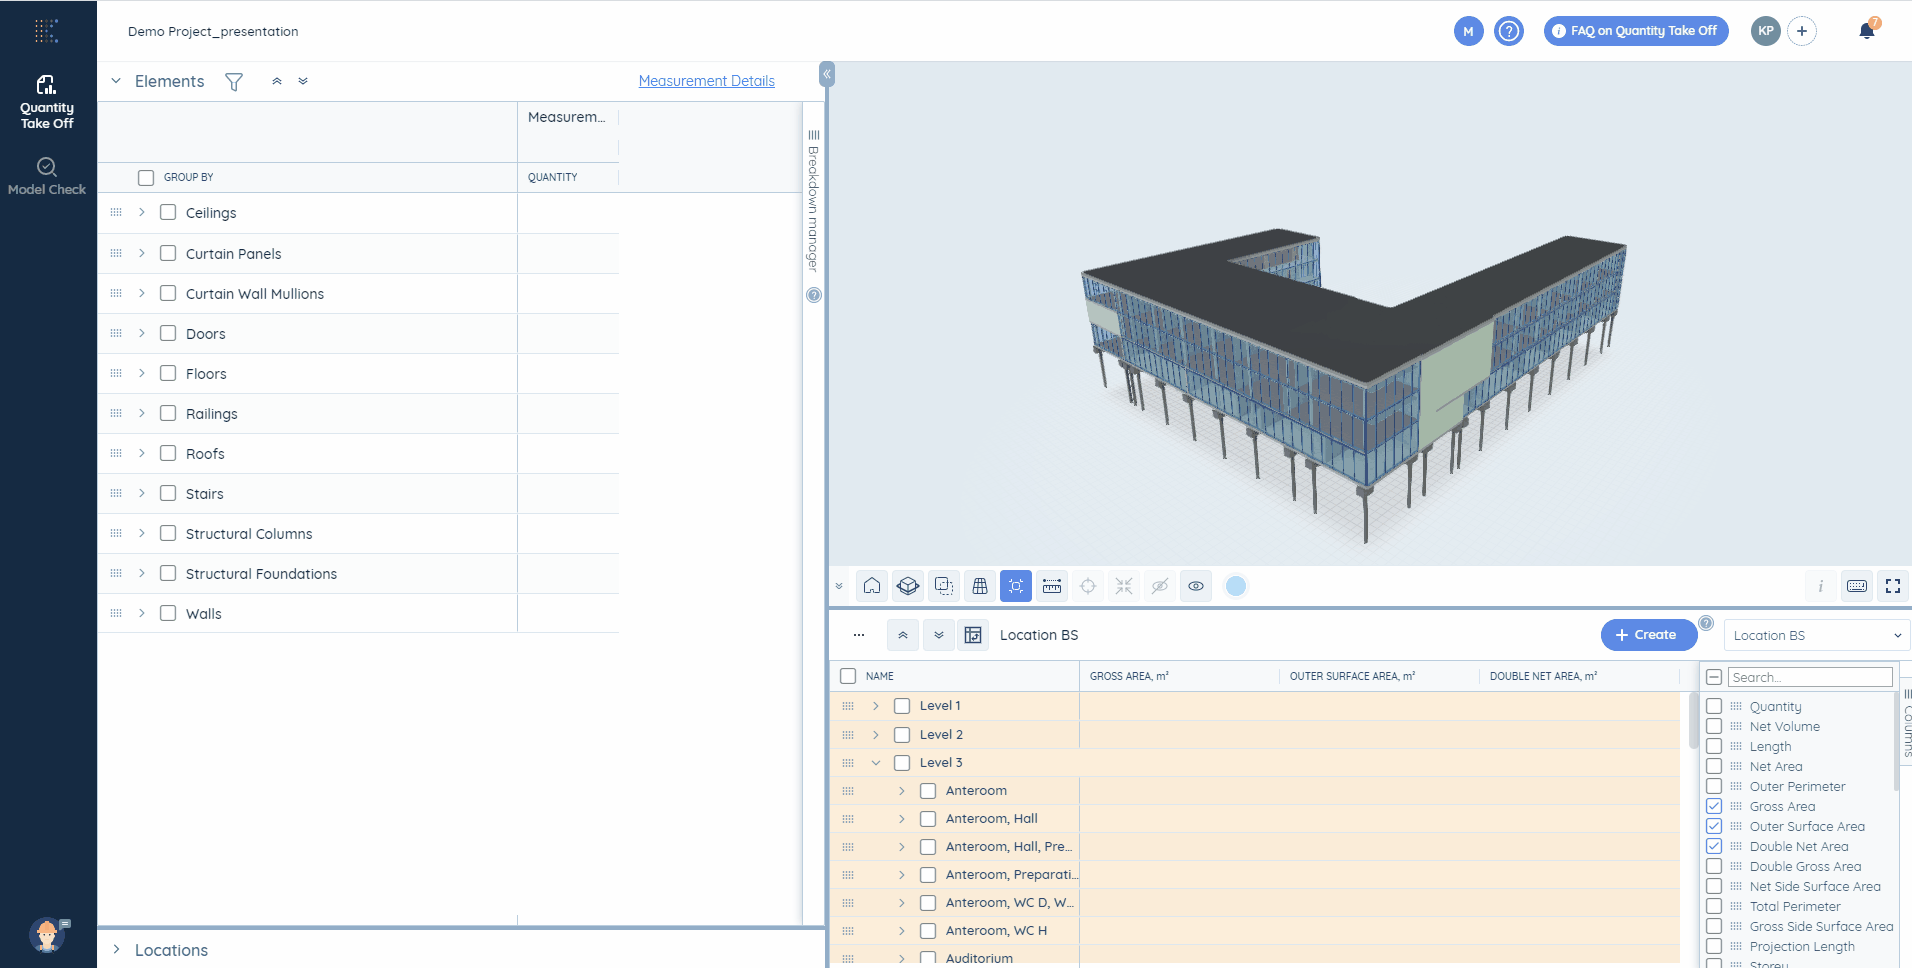The width and height of the screenshot is (1912, 968).
Task: Open keyboard shortcuts icon in viewer
Action: [1857, 586]
